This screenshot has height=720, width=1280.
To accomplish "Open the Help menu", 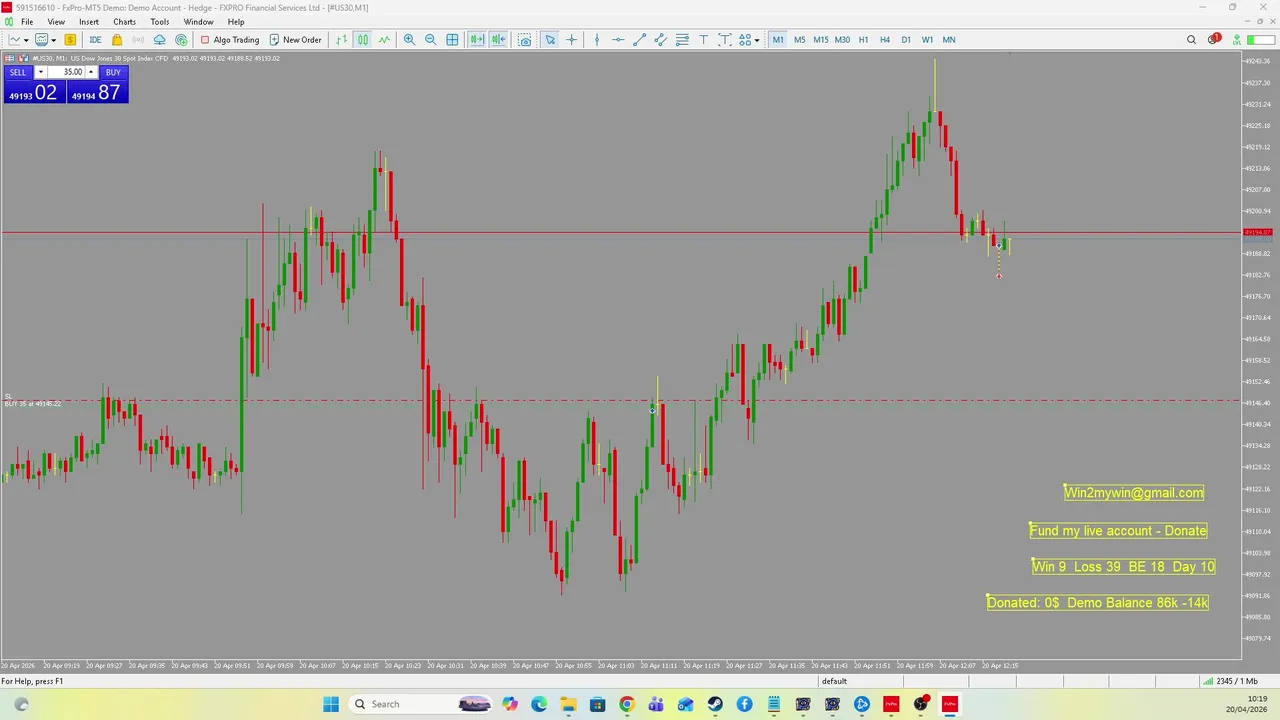I will click(x=236, y=22).
